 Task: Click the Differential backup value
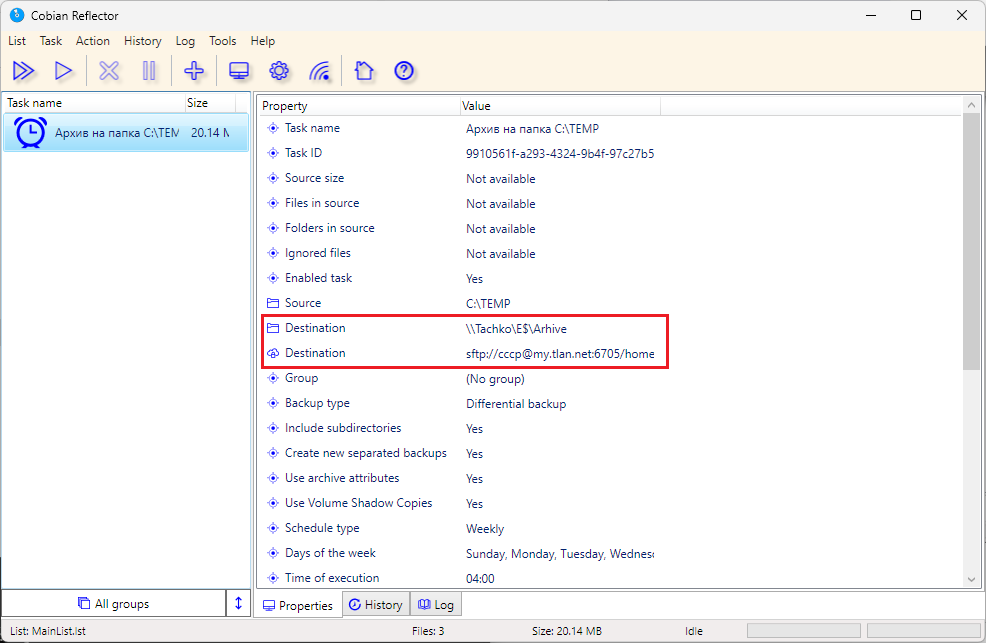(516, 404)
